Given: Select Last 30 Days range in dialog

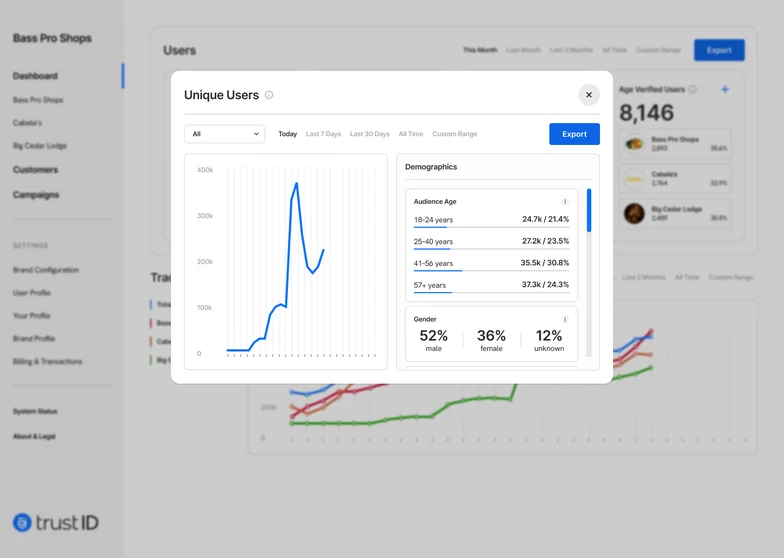Looking at the screenshot, I should [370, 134].
